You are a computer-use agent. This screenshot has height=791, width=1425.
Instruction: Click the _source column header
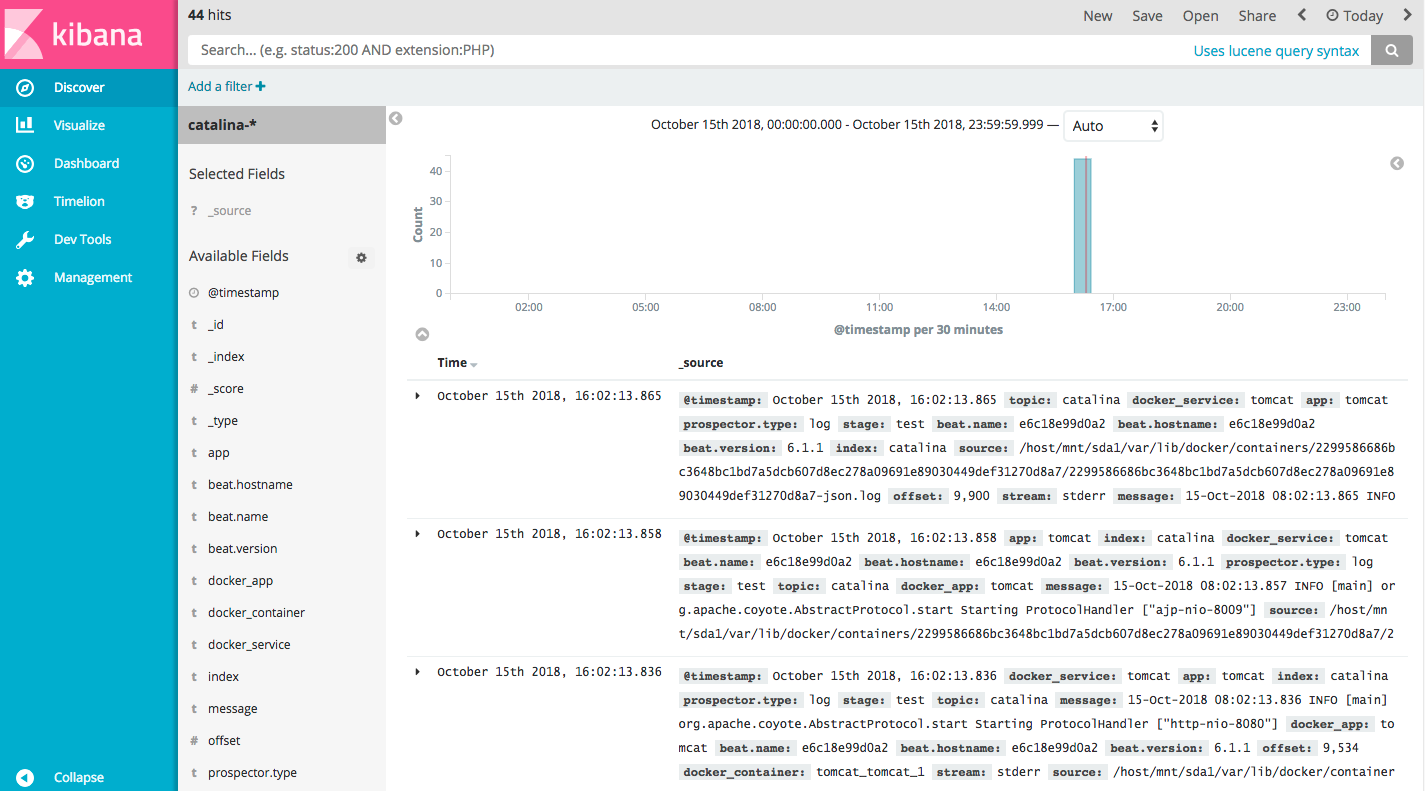point(700,363)
